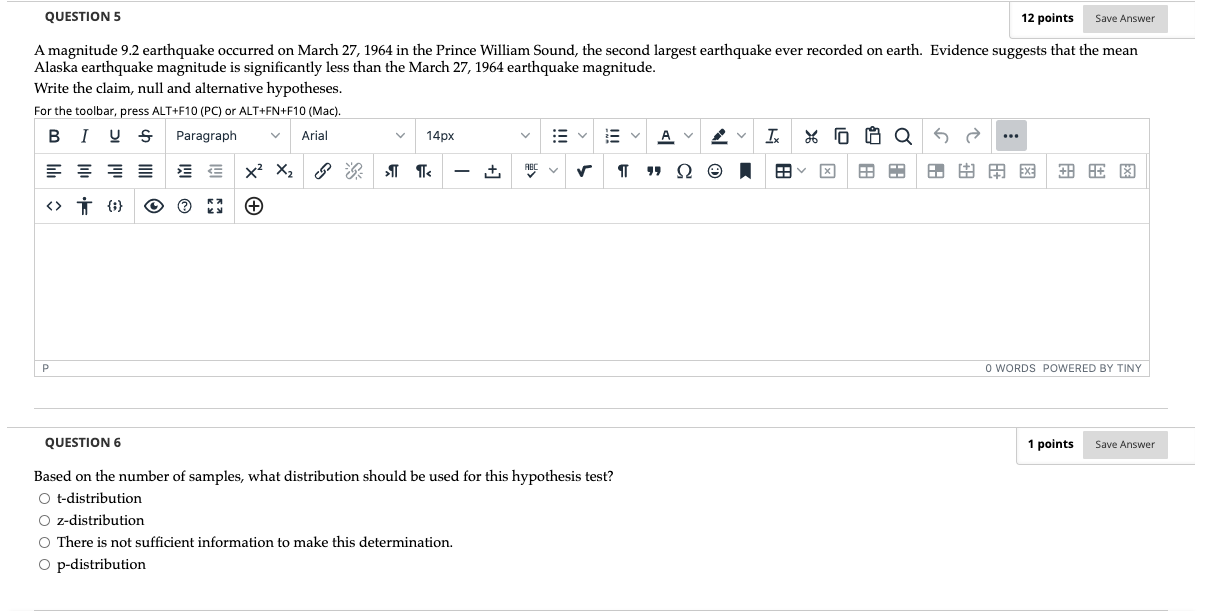Insert a hyperlink with the link icon
Image resolution: width=1209 pixels, height=611 pixels.
tap(323, 172)
